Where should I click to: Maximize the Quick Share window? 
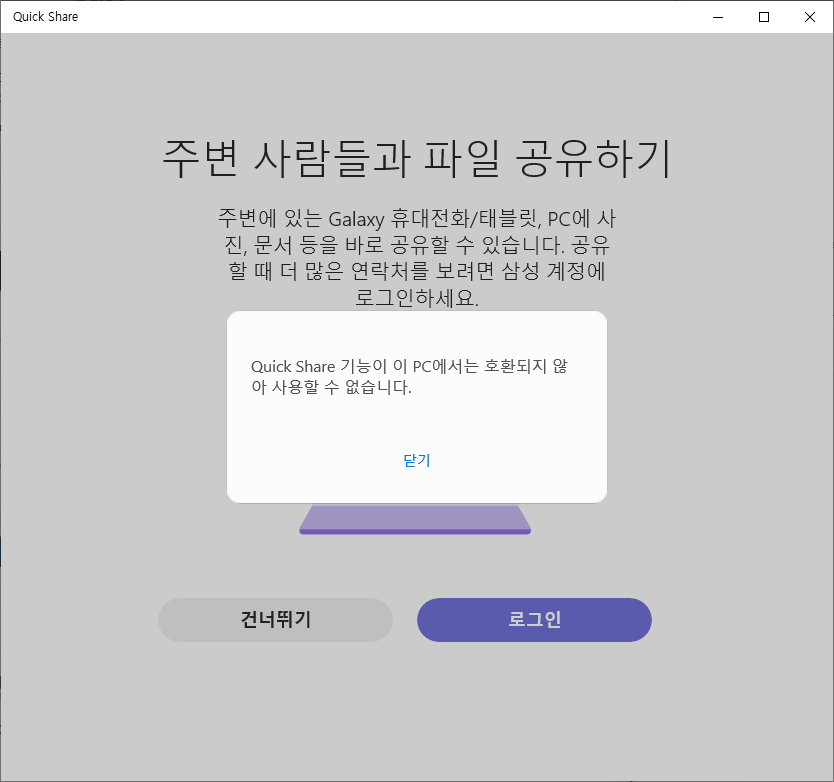[764, 17]
